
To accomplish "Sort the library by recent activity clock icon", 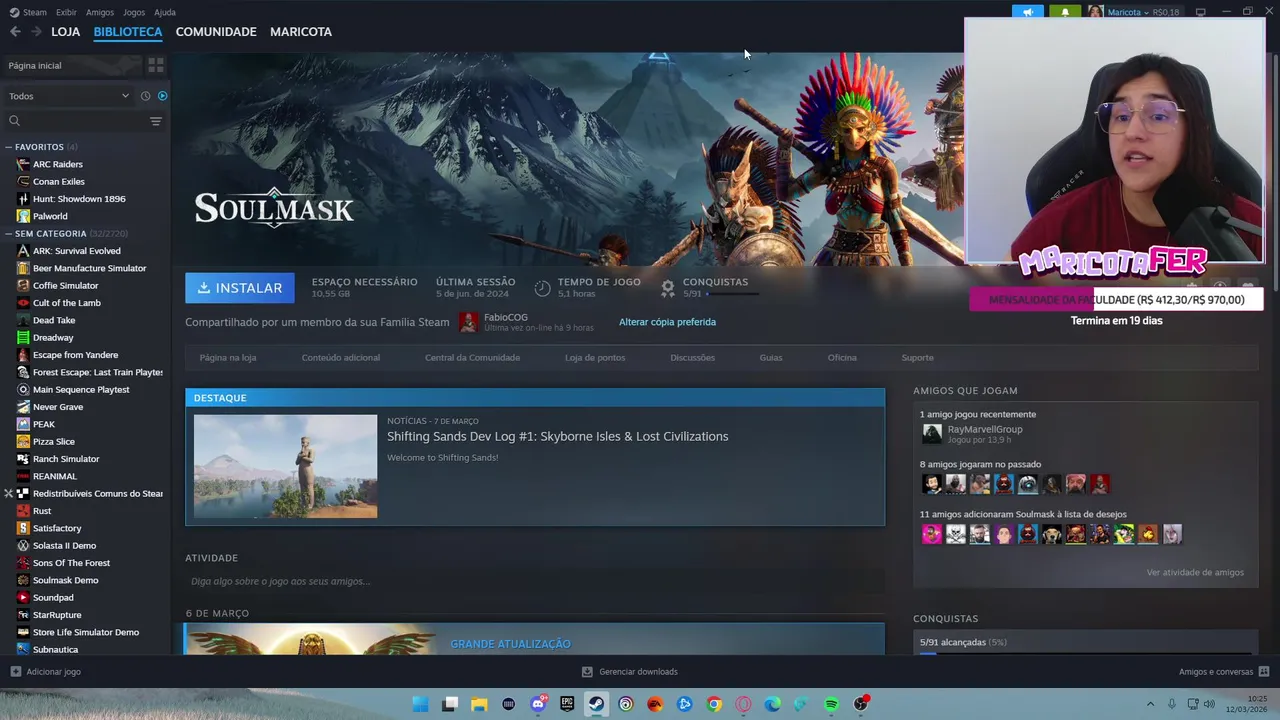I will pyautogui.click(x=145, y=96).
